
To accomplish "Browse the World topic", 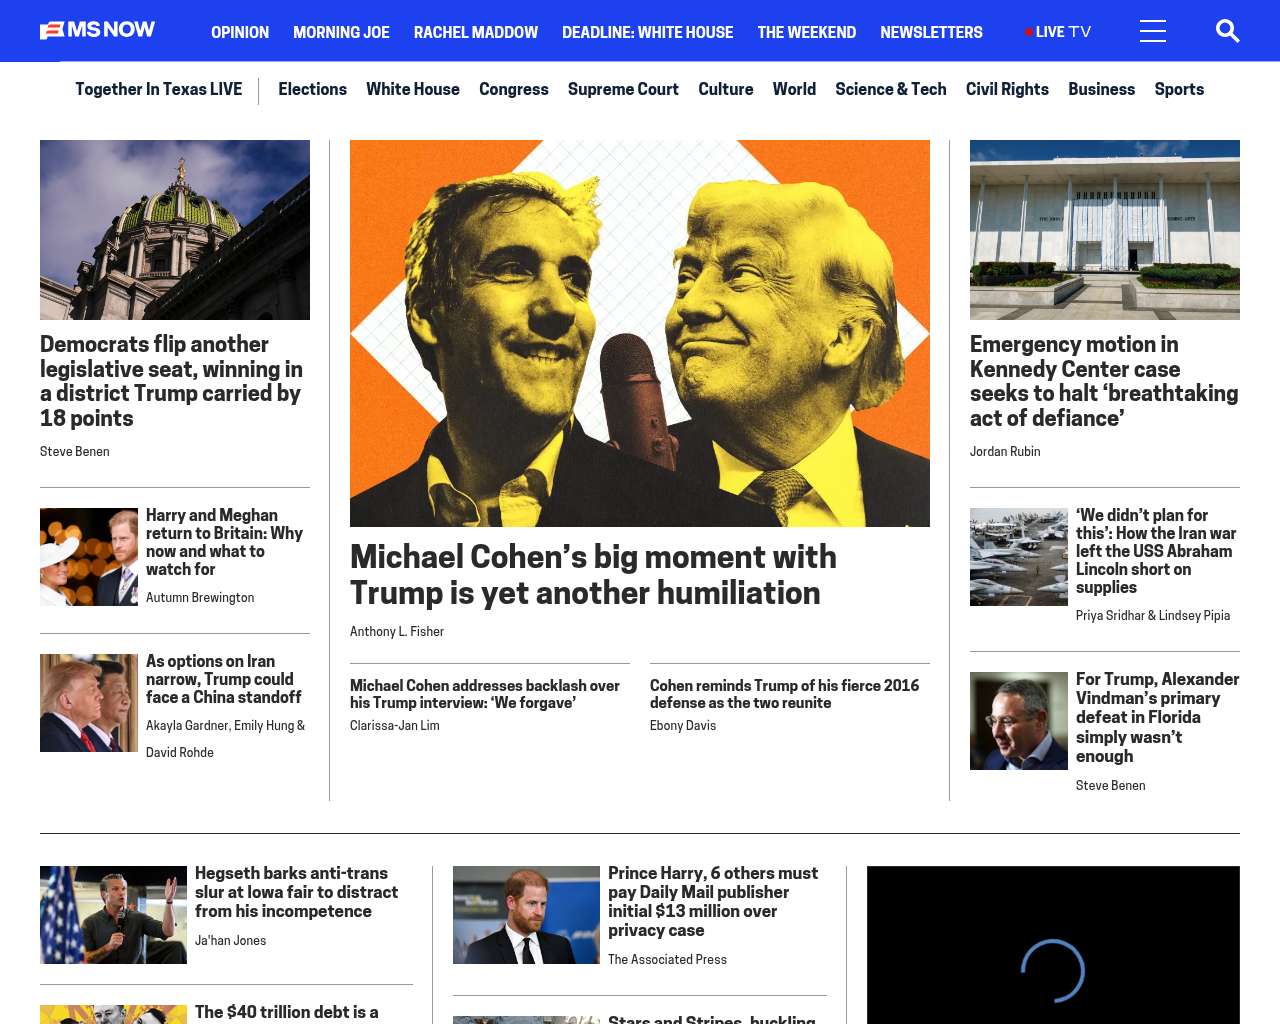I will tap(794, 89).
